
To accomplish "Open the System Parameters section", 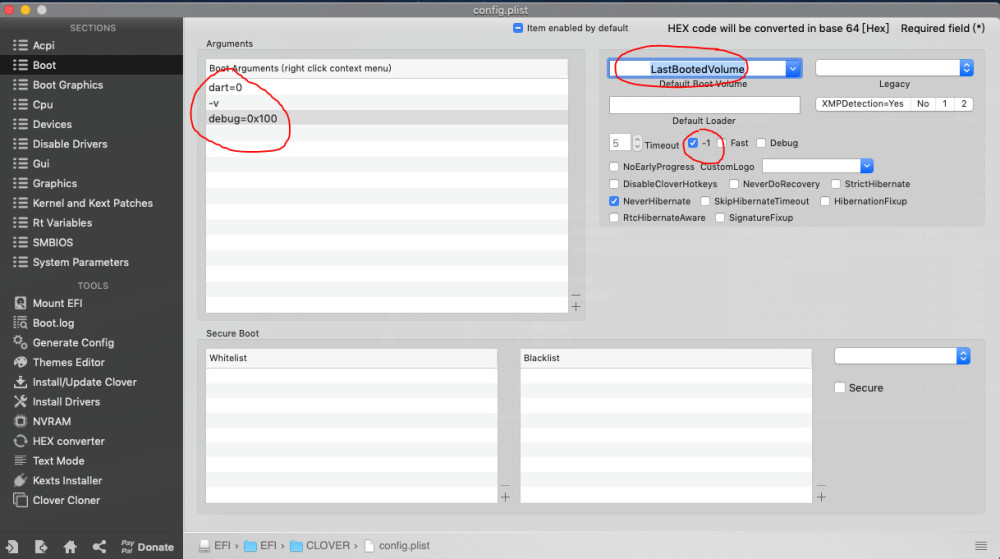I will coord(80,262).
